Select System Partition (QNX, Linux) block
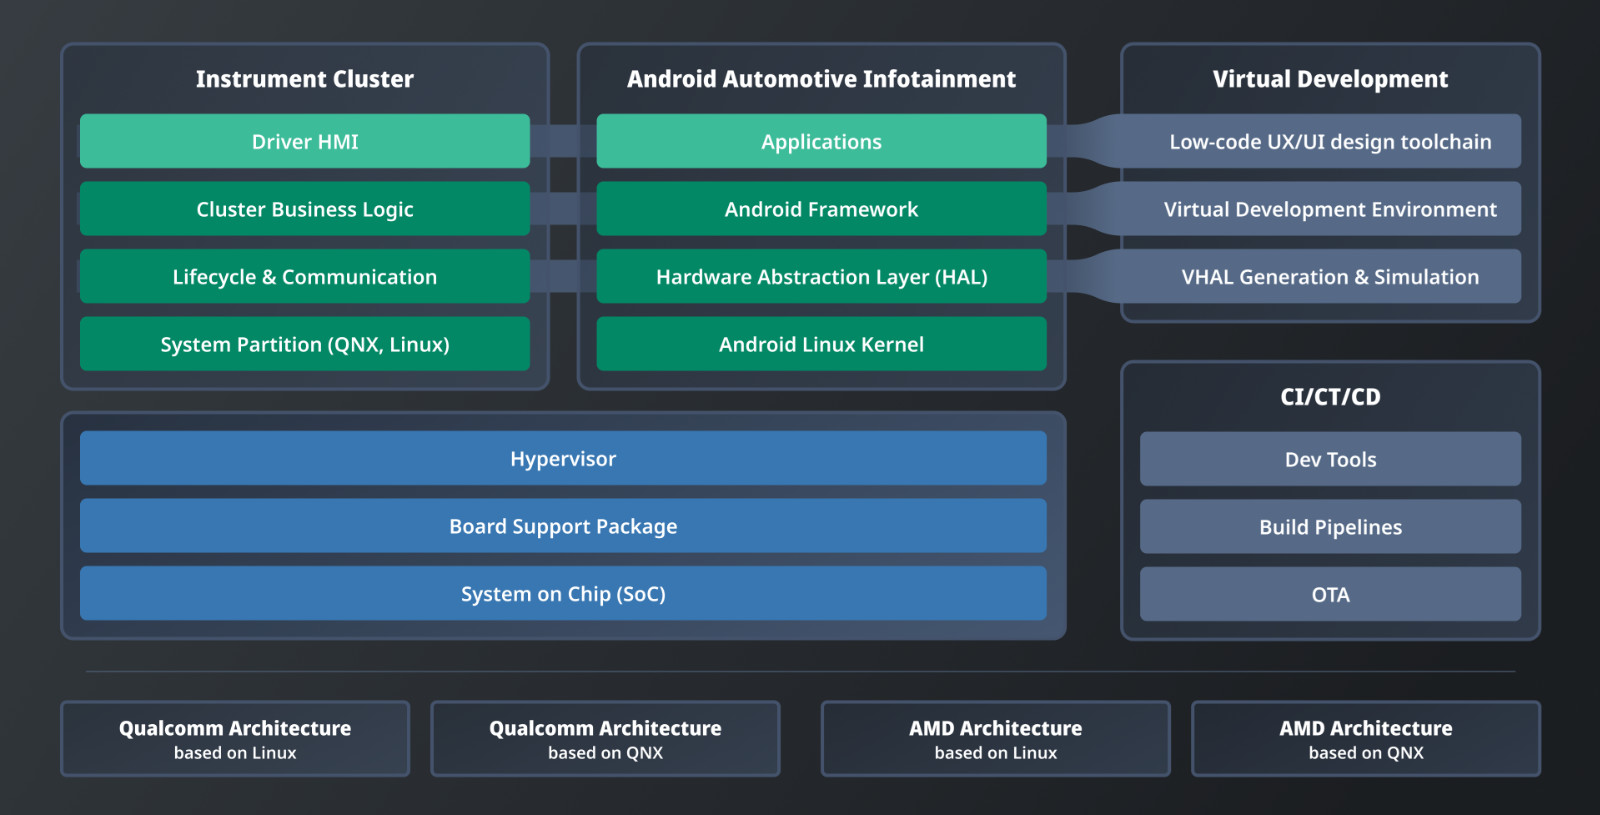 tap(304, 344)
